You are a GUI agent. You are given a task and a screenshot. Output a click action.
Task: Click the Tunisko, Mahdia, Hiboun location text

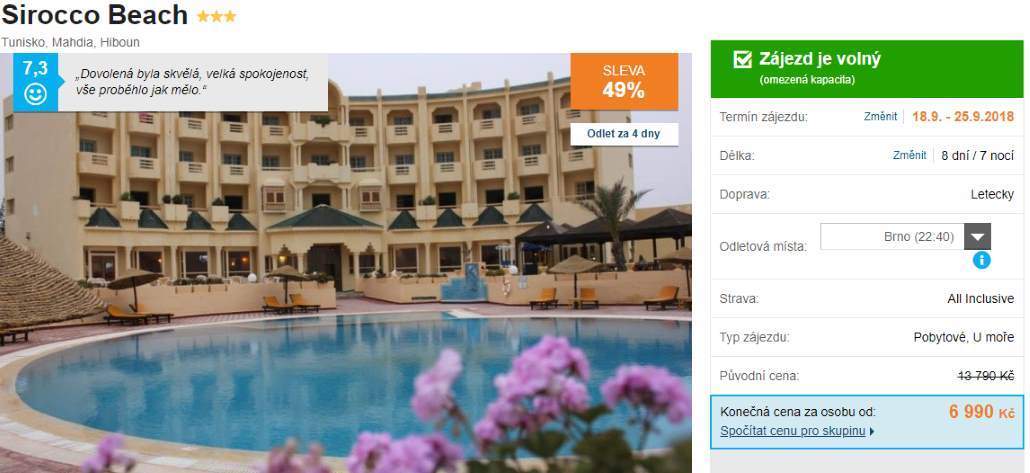(70, 43)
